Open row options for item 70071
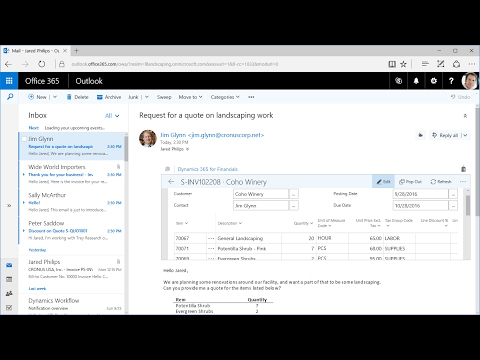 pyautogui.click(x=211, y=249)
